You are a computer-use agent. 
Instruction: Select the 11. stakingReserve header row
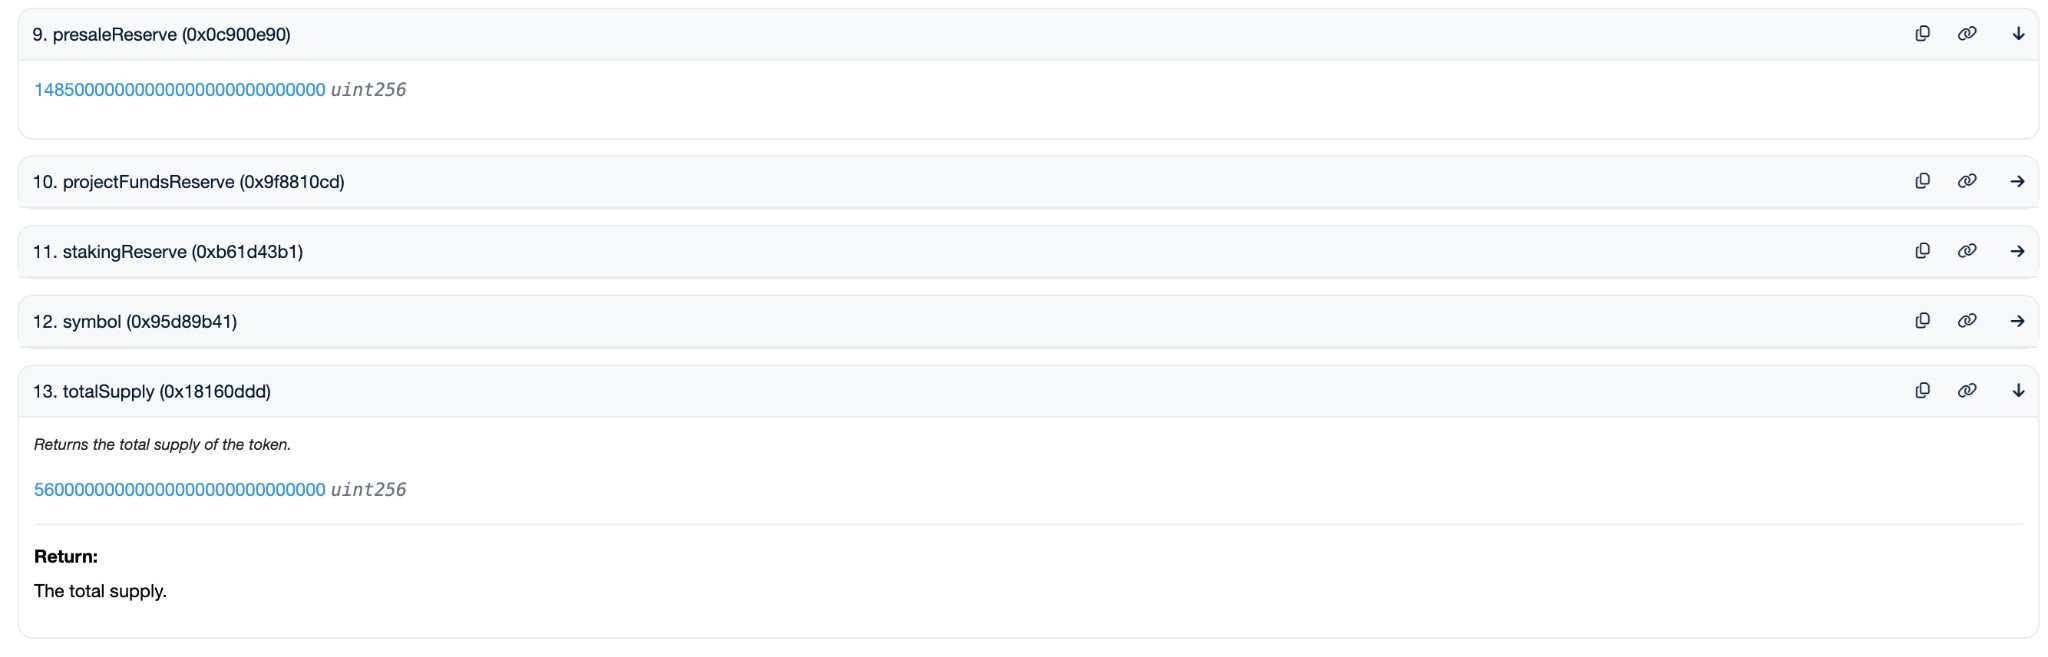tap(1028, 251)
